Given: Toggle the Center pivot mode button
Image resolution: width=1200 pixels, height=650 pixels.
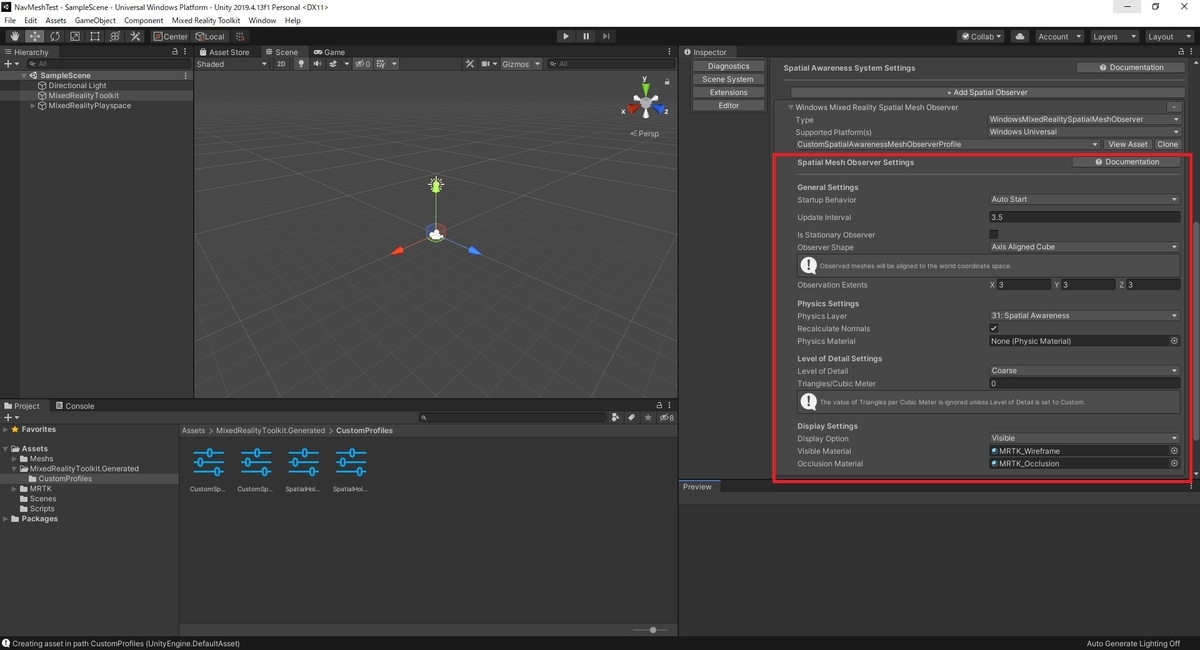Looking at the screenshot, I should coord(171,36).
